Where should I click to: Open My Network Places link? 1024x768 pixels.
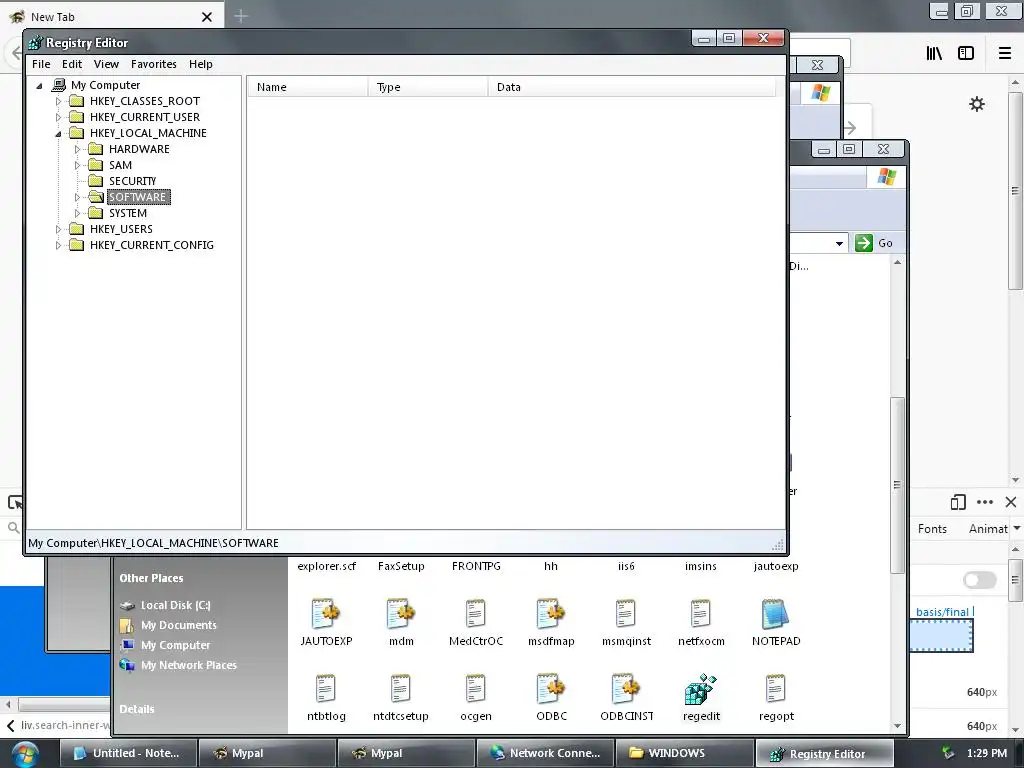click(189, 665)
